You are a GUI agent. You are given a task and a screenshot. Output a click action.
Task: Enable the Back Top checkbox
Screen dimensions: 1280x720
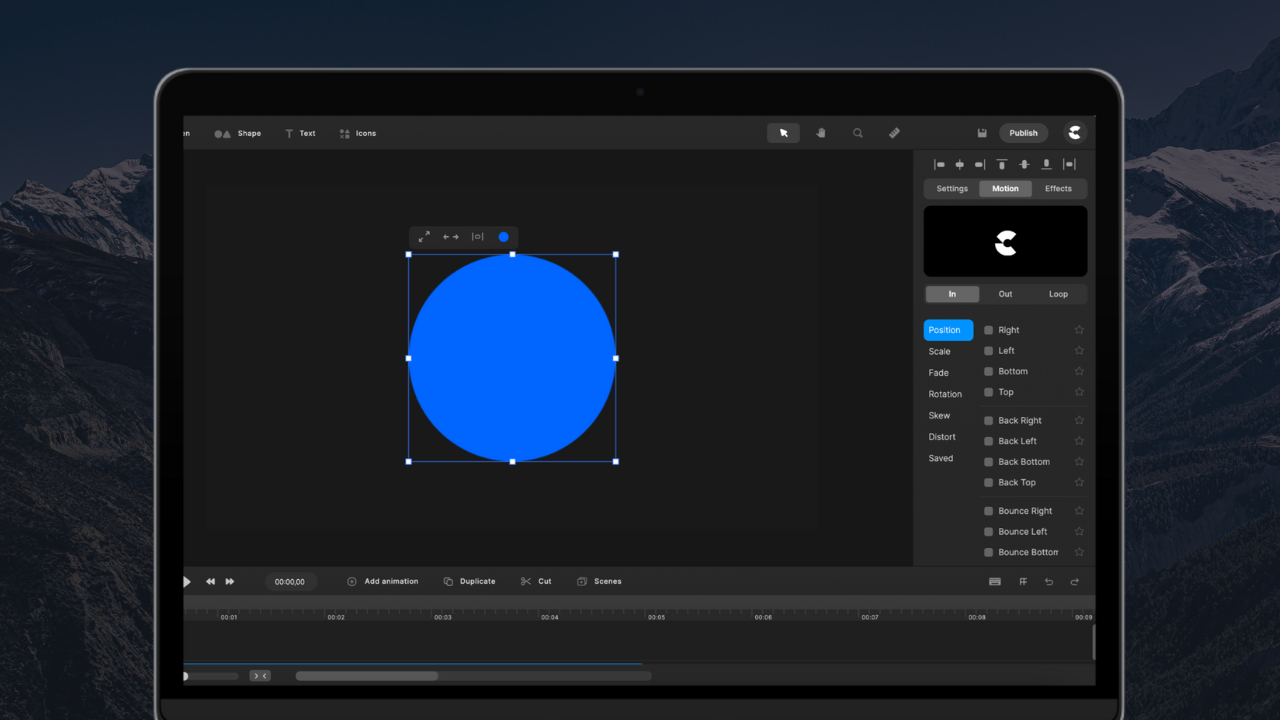point(989,482)
